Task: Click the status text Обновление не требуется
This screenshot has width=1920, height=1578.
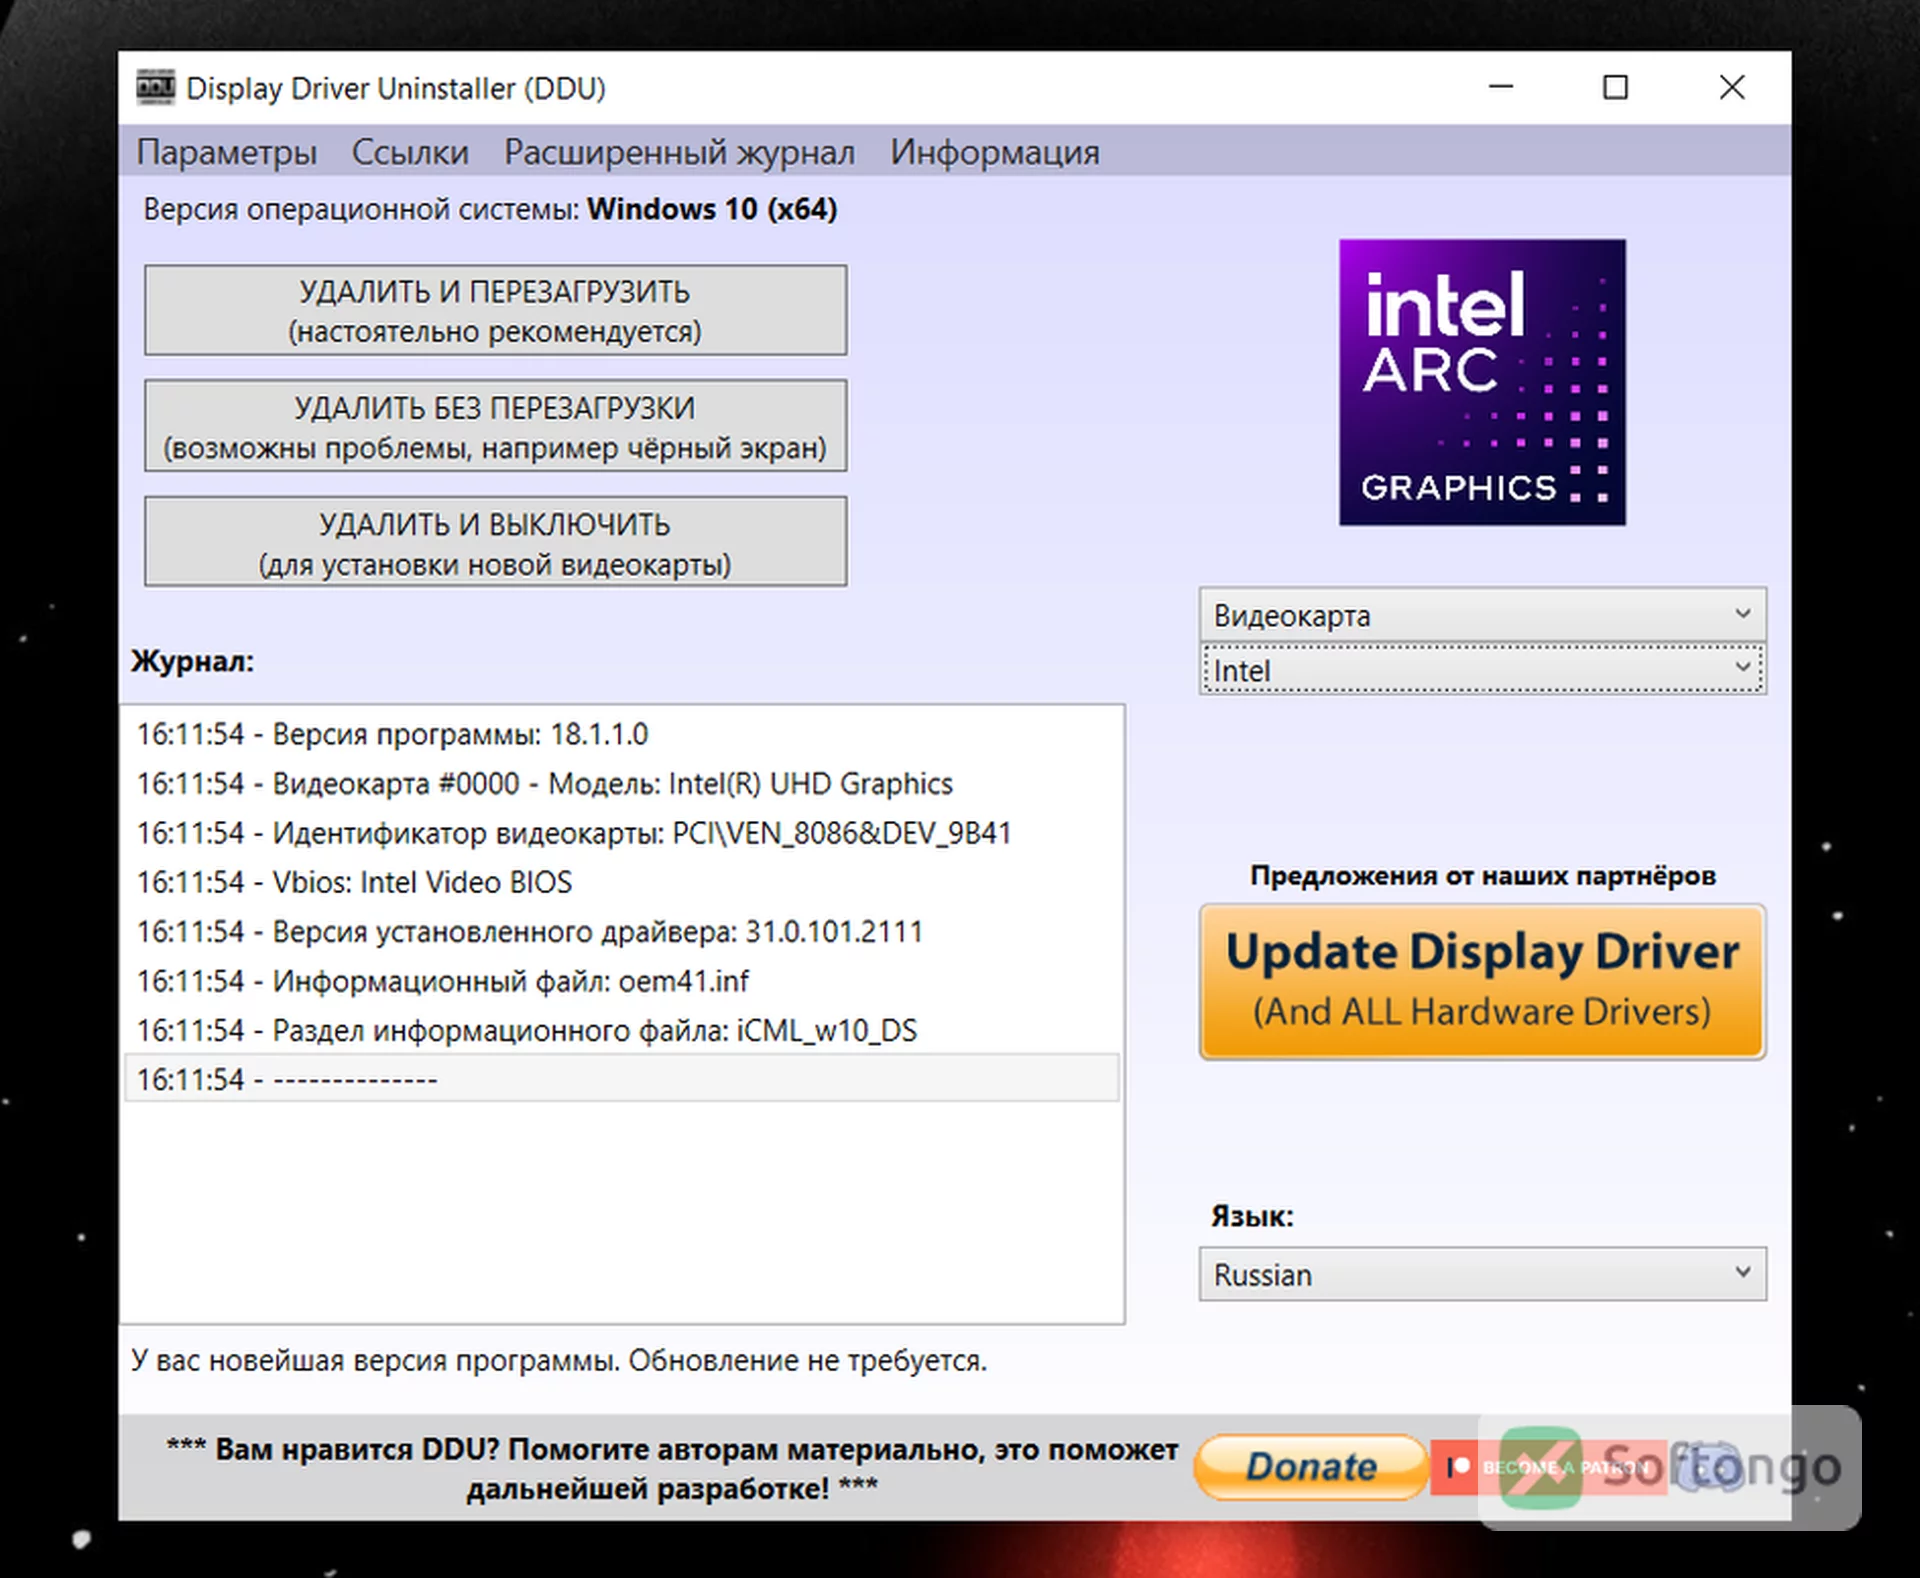Action: [x=807, y=1360]
